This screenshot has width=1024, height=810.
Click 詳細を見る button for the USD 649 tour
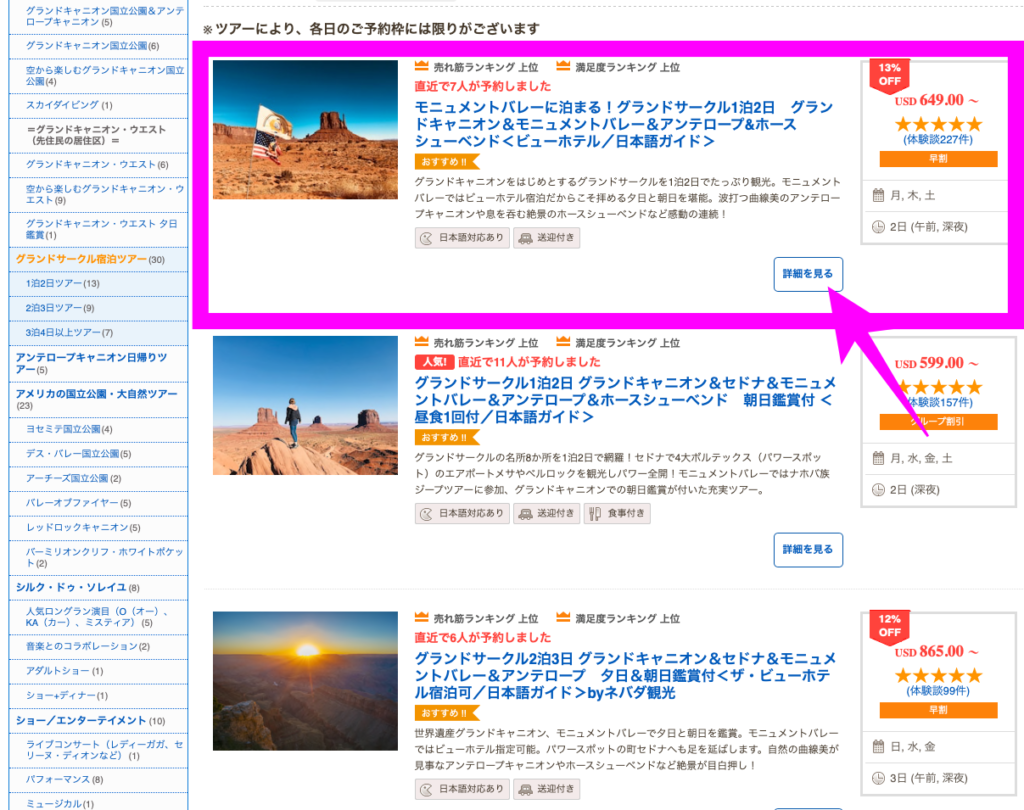(x=807, y=274)
